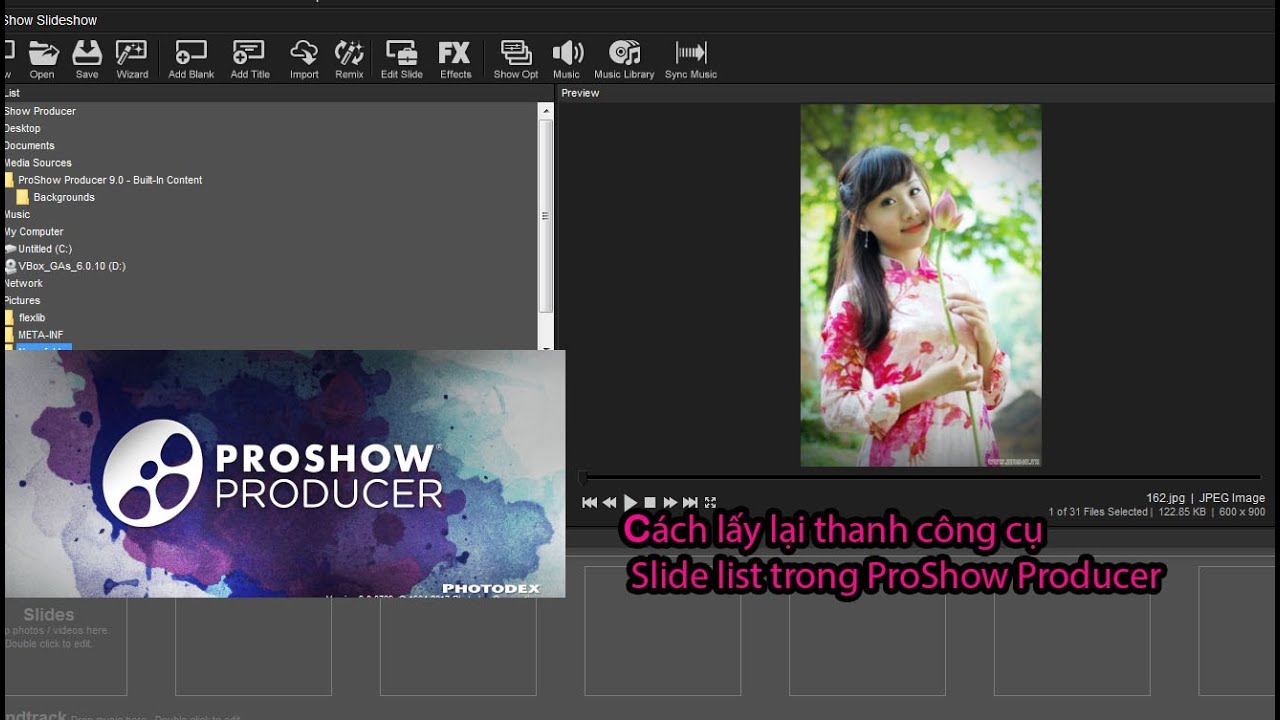Stop the preview playback
The width and height of the screenshot is (1280, 720).
[x=650, y=502]
